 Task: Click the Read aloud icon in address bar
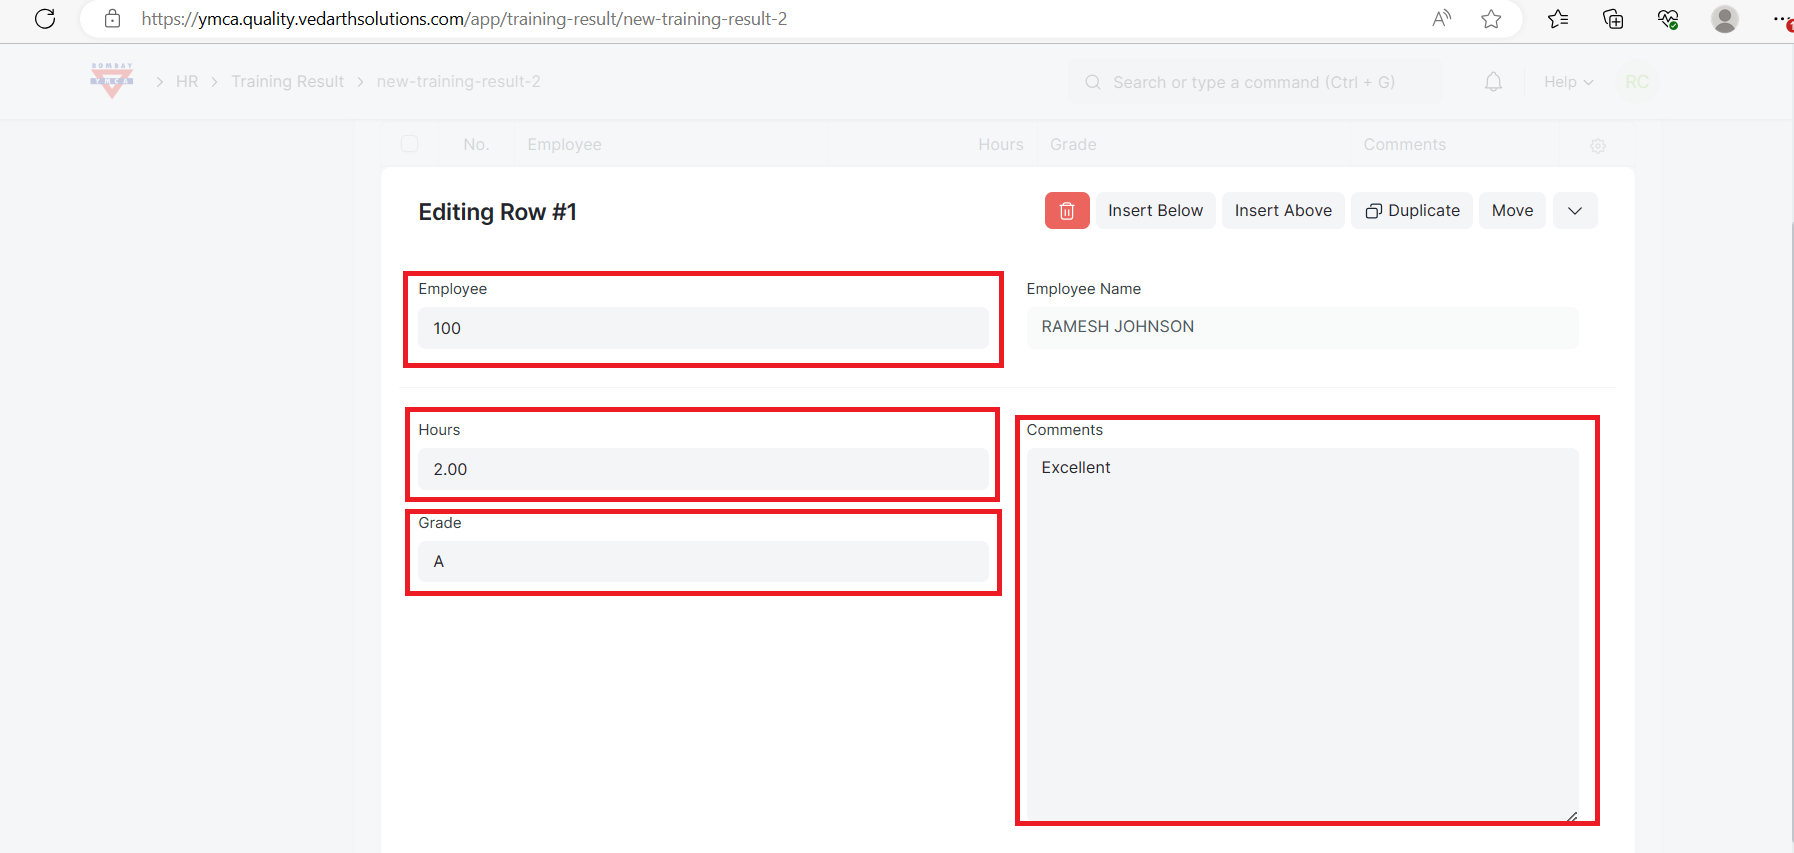coord(1441,19)
